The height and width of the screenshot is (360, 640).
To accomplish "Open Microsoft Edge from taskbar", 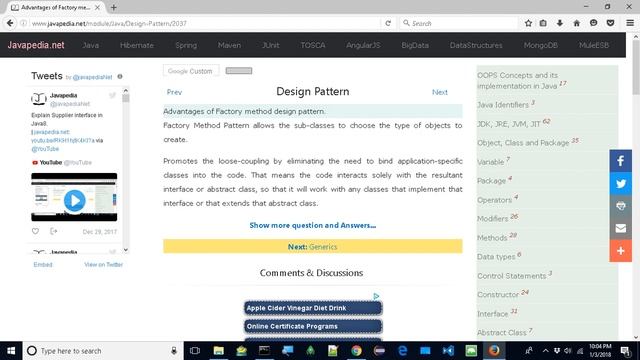I will (402, 351).
